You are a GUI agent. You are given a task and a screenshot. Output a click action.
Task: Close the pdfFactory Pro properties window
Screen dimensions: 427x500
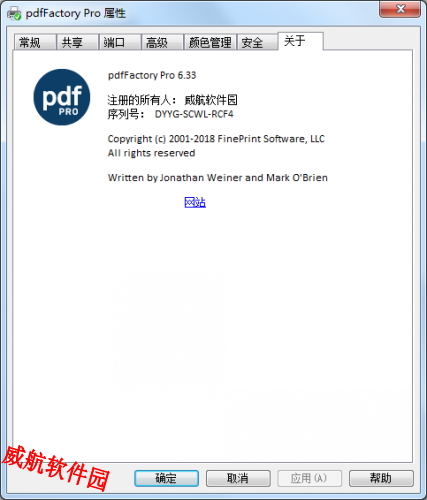pyautogui.click(x=400, y=9)
